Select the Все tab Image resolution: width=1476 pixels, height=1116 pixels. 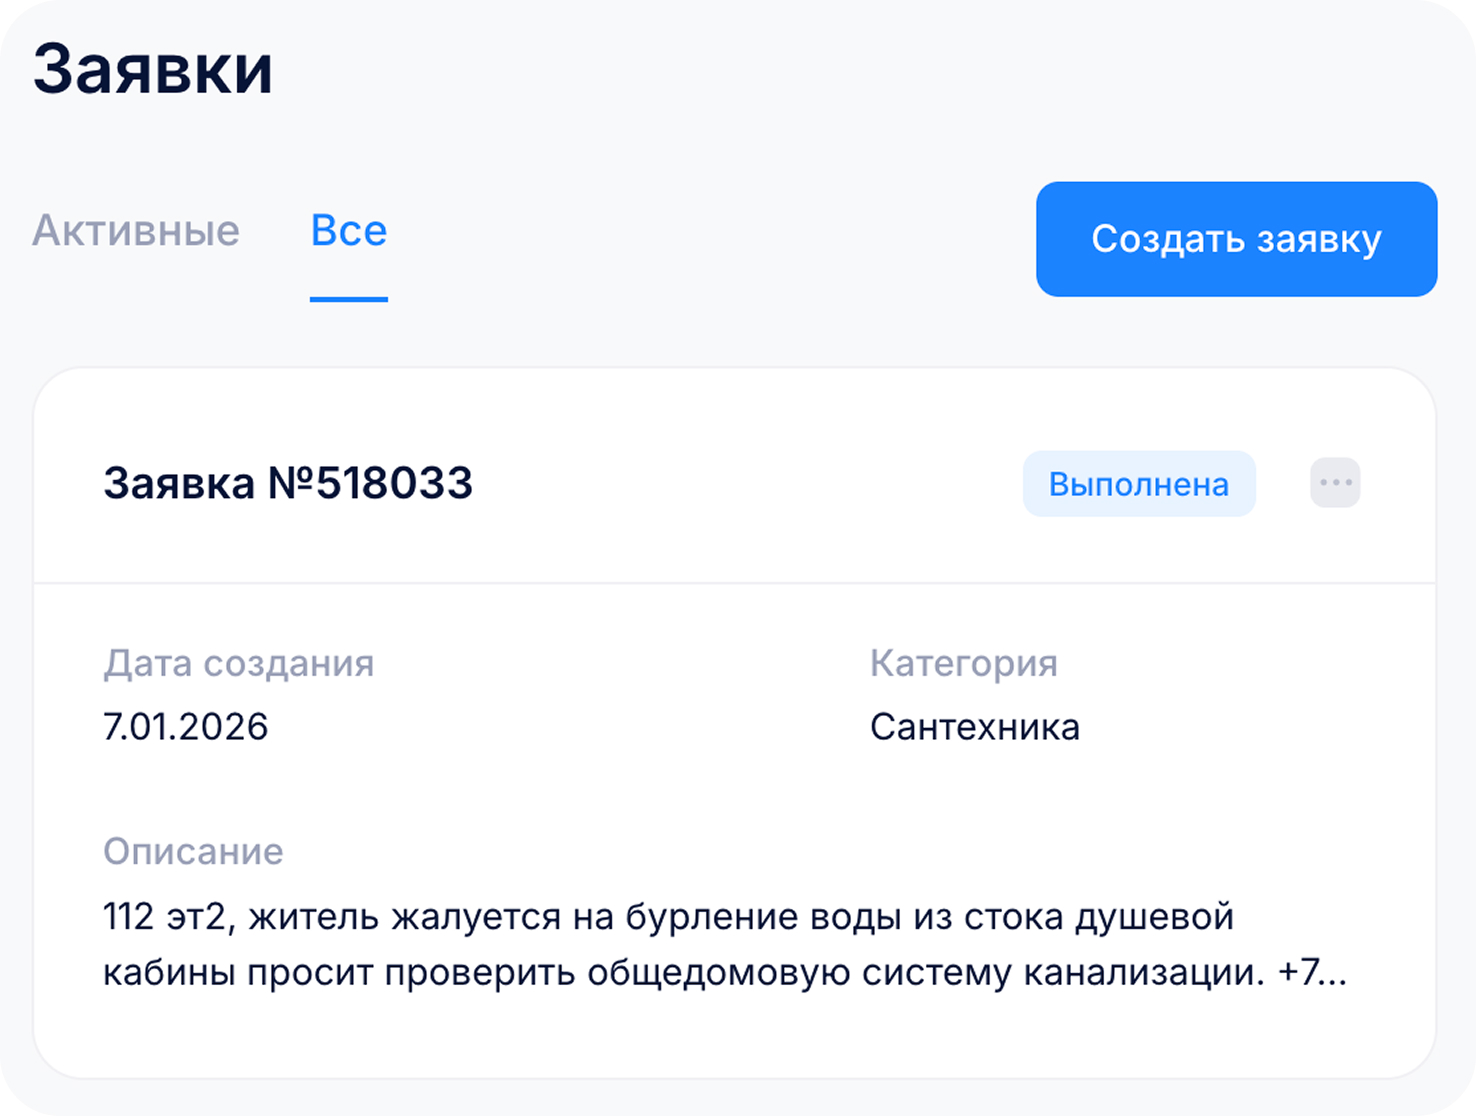click(349, 231)
